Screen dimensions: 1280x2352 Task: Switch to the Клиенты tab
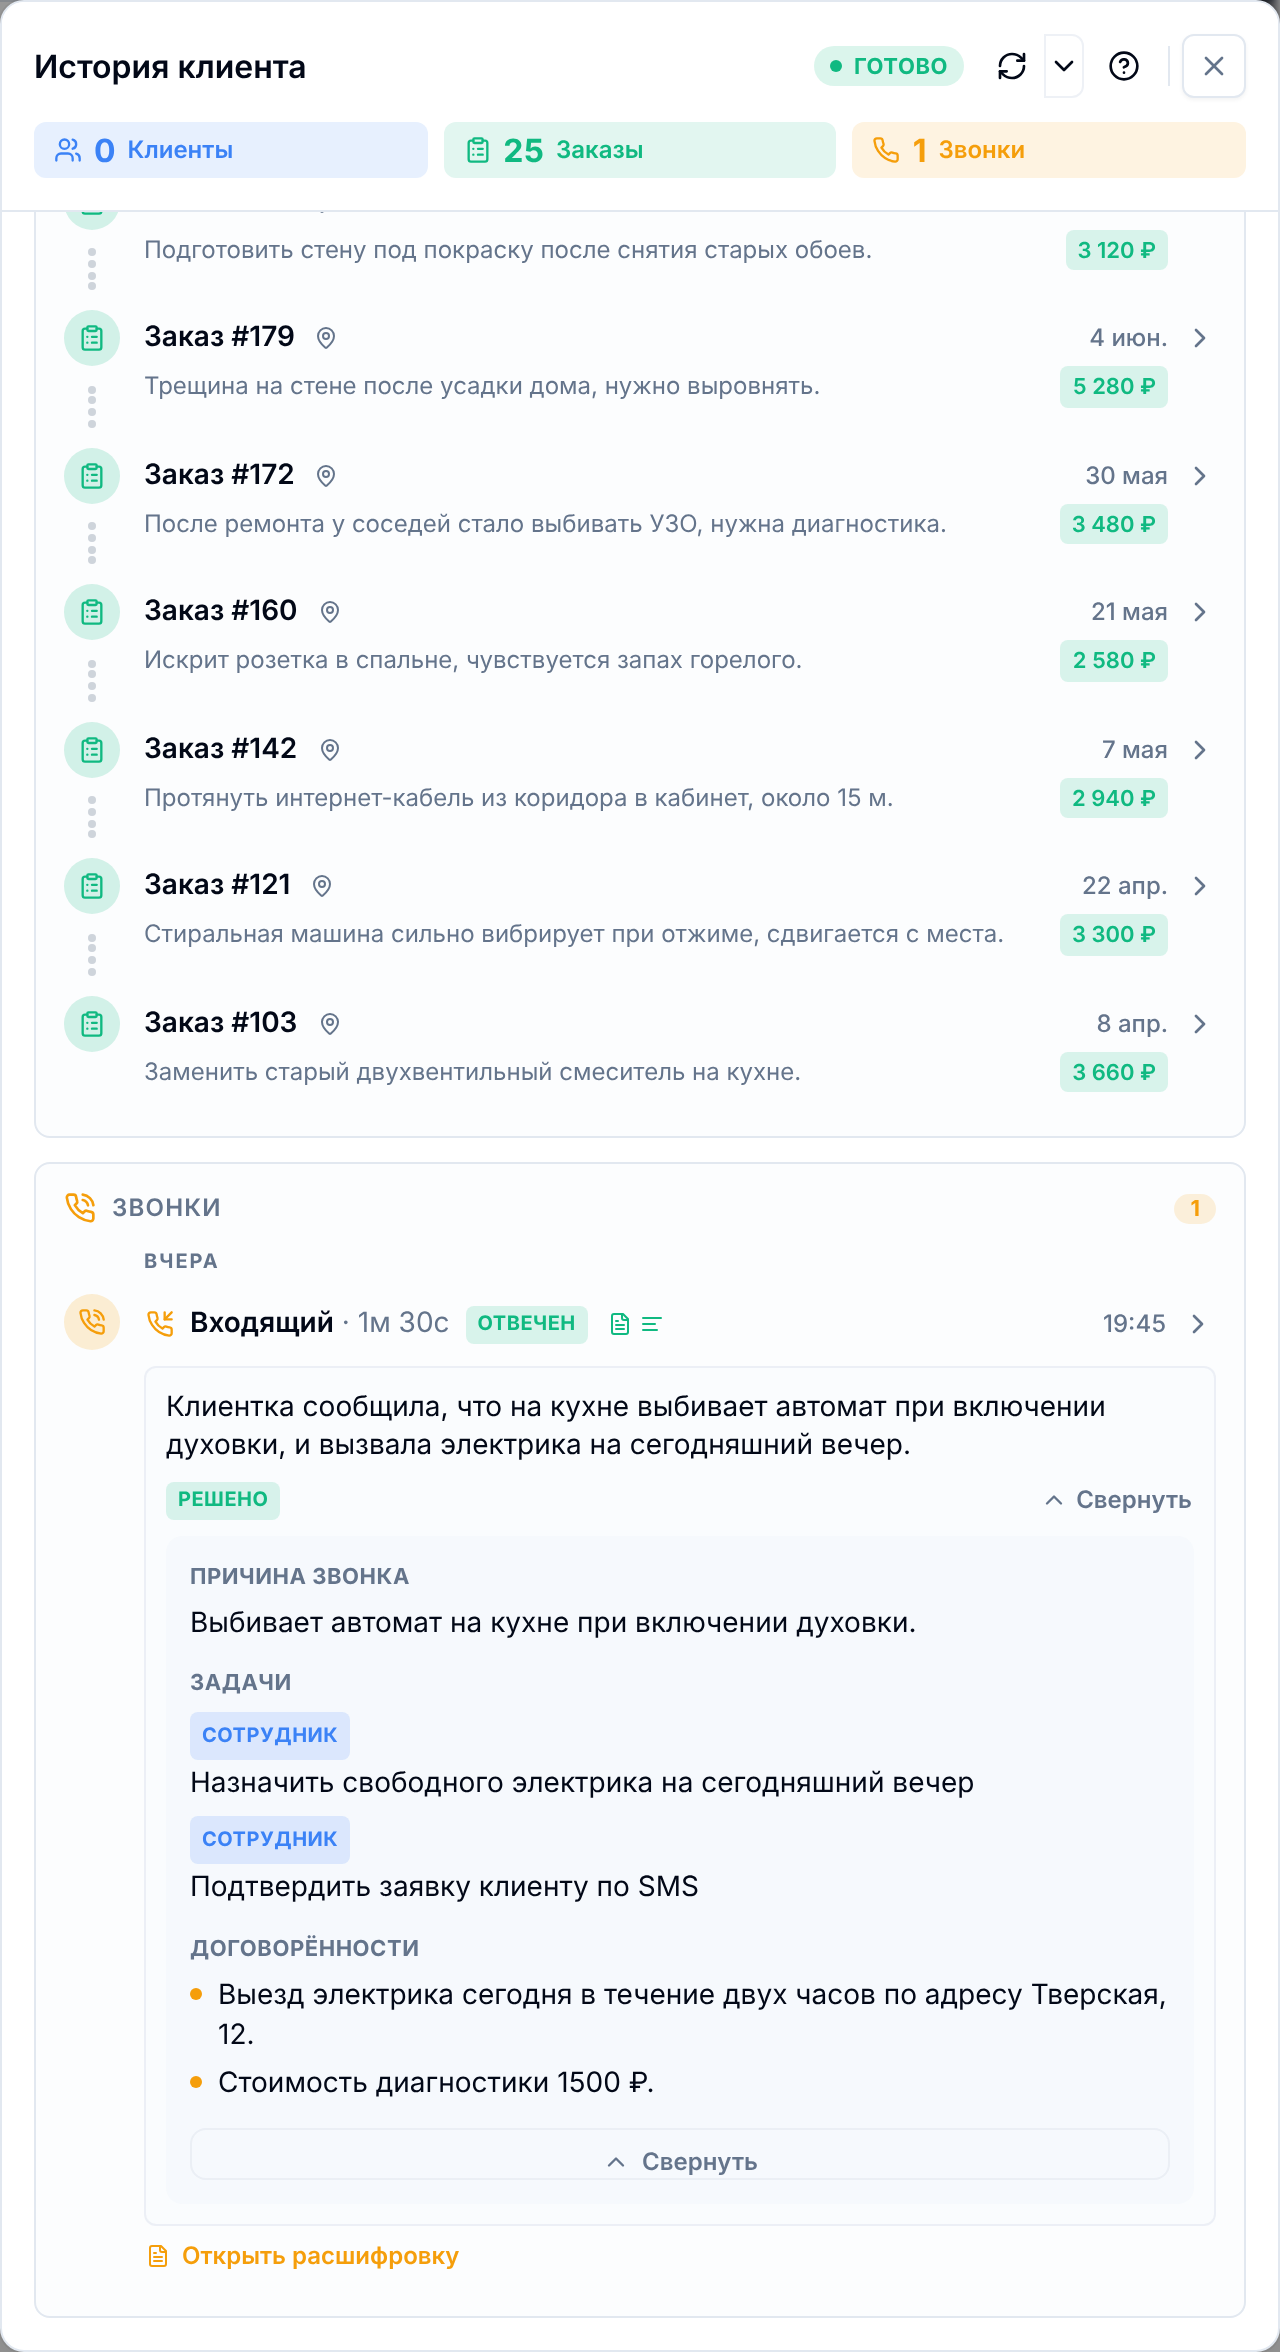click(x=231, y=150)
